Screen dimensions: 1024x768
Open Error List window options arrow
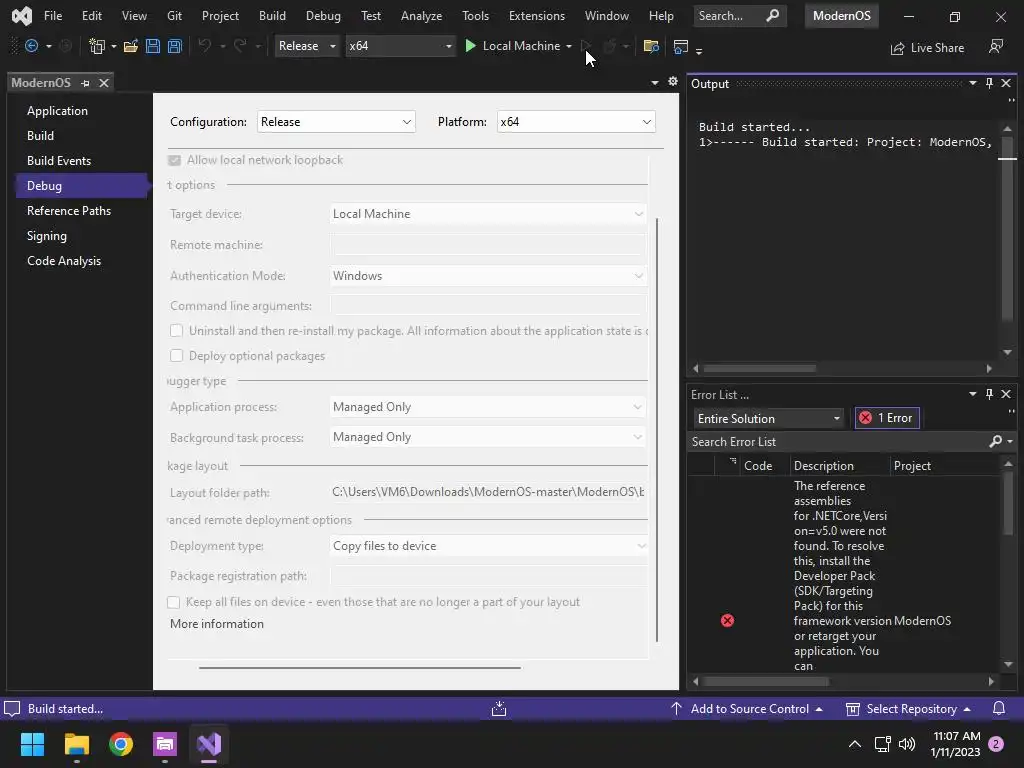(x=972, y=394)
